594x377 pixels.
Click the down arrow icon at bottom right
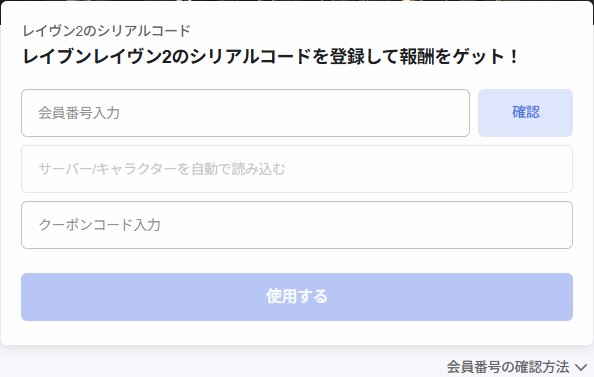(x=581, y=367)
